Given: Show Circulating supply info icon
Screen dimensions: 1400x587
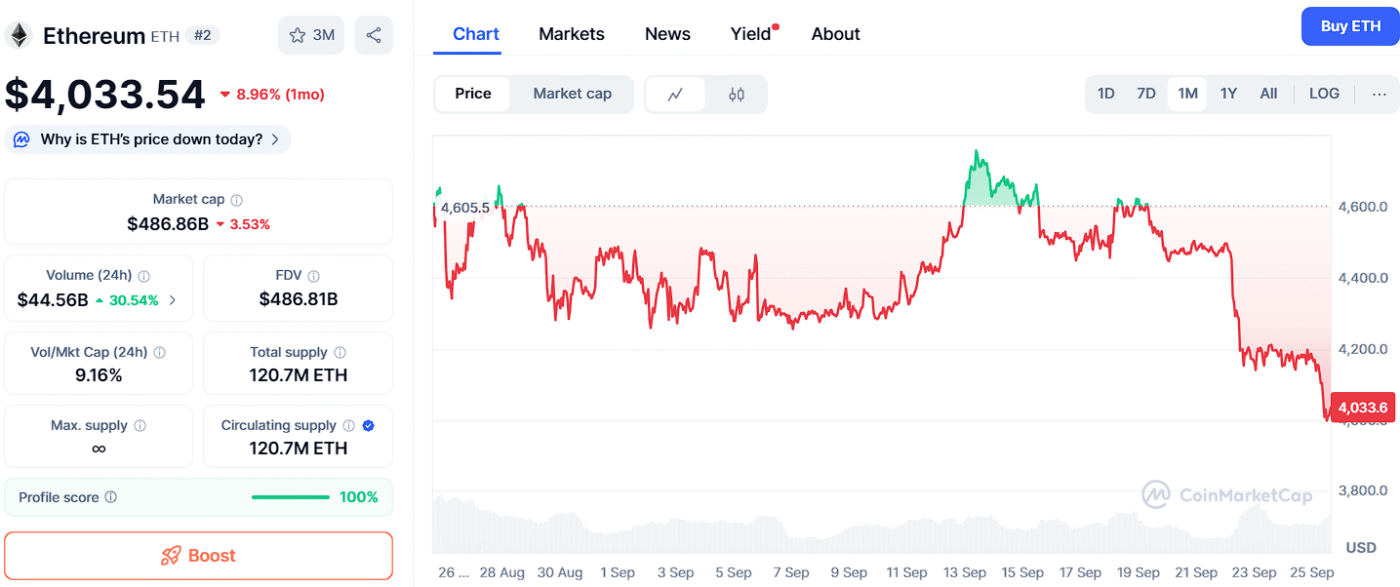Looking at the screenshot, I should pyautogui.click(x=348, y=425).
